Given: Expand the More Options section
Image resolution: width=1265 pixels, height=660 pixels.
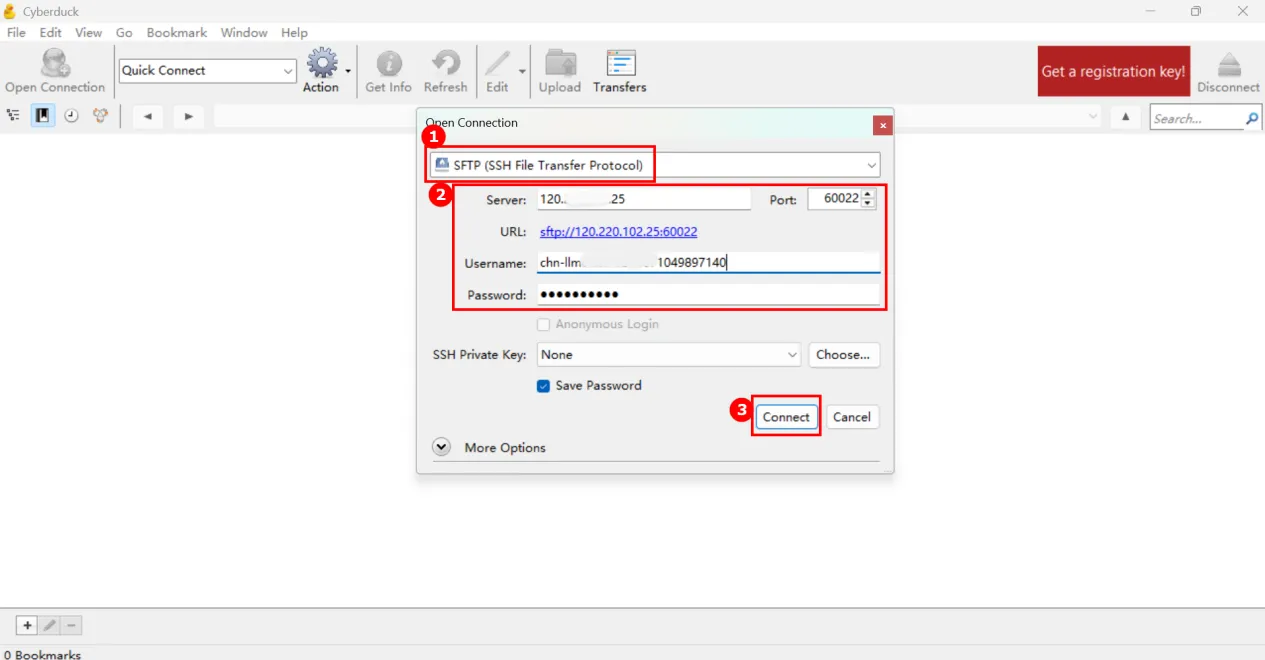Looking at the screenshot, I should [441, 447].
